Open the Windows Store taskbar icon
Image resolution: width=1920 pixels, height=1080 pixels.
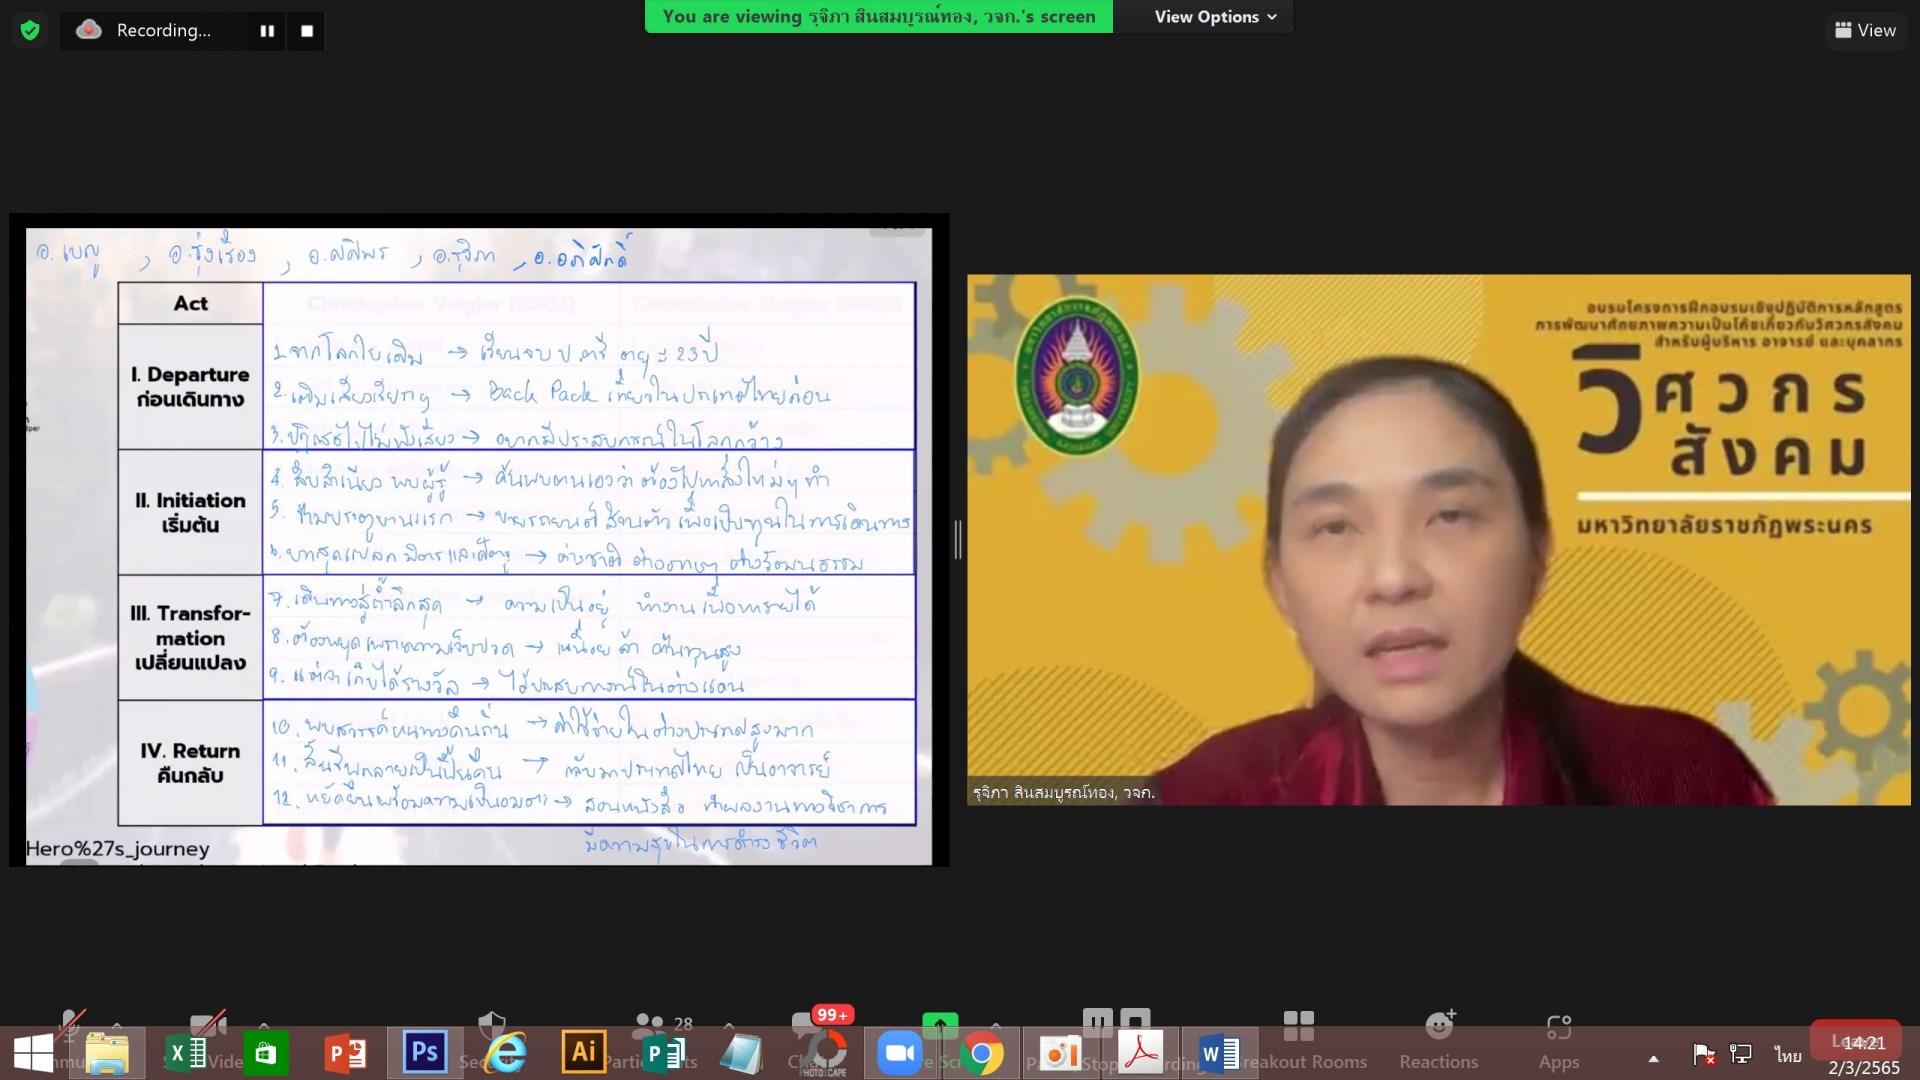pyautogui.click(x=265, y=1054)
